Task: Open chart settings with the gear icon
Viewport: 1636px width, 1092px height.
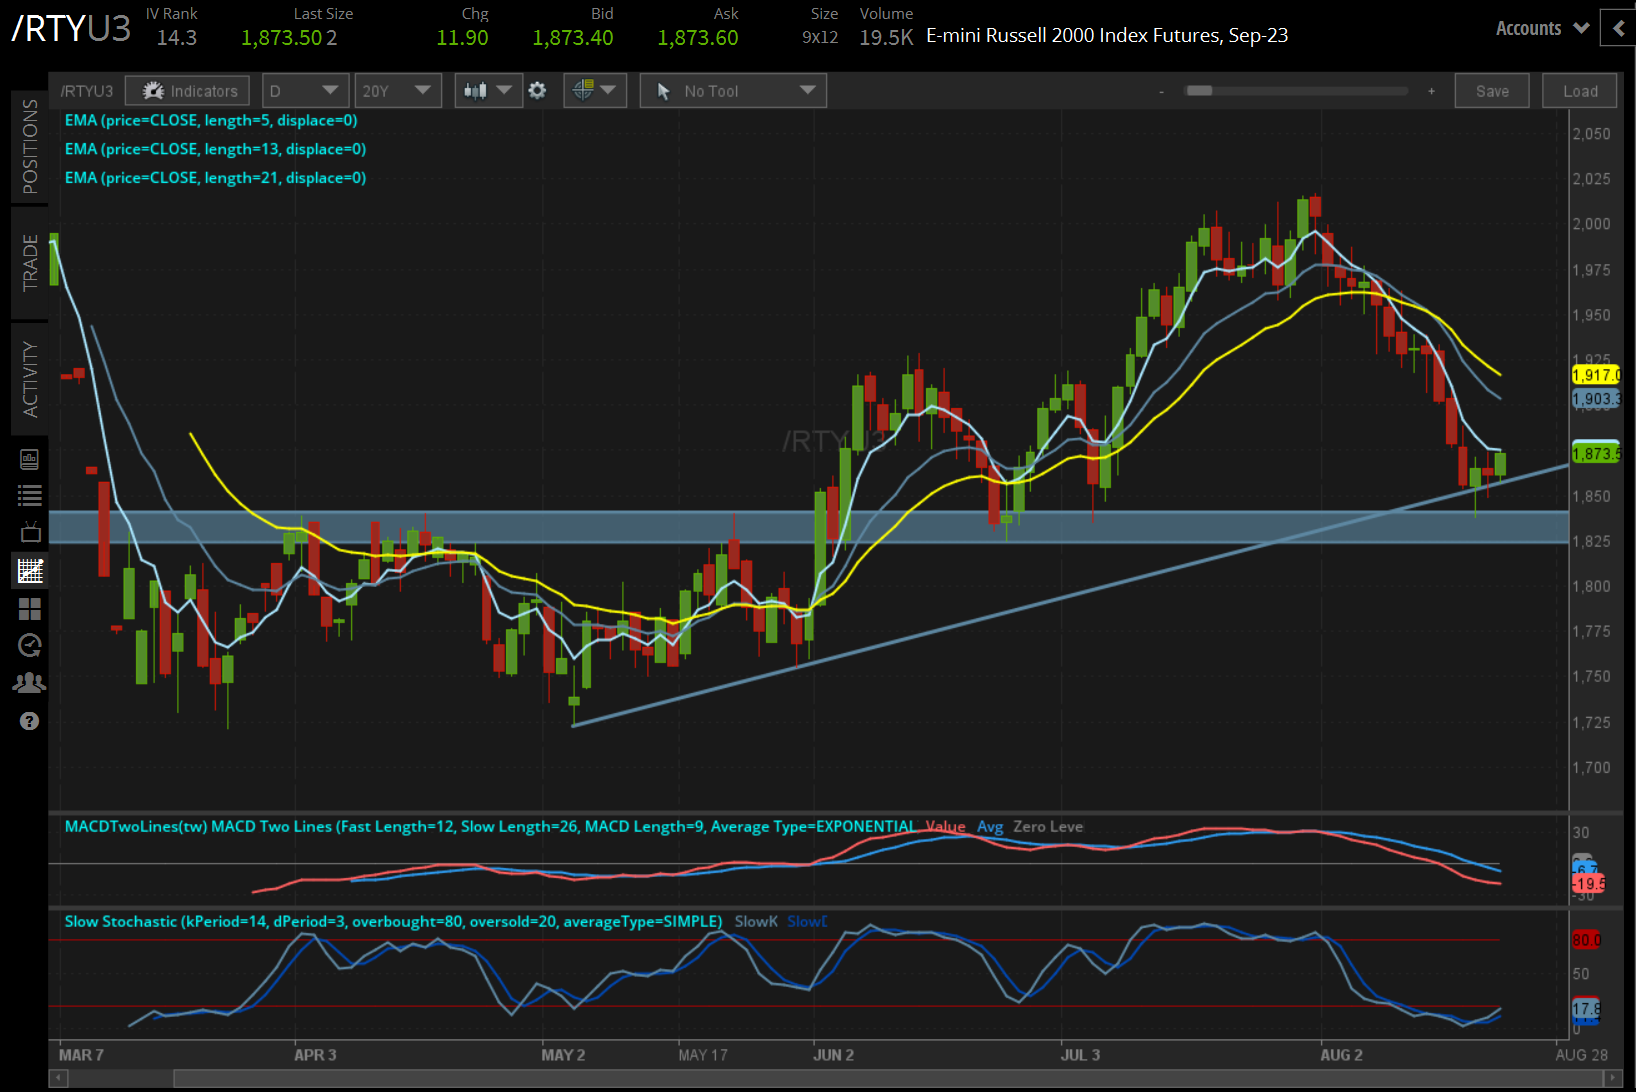Action: (538, 90)
